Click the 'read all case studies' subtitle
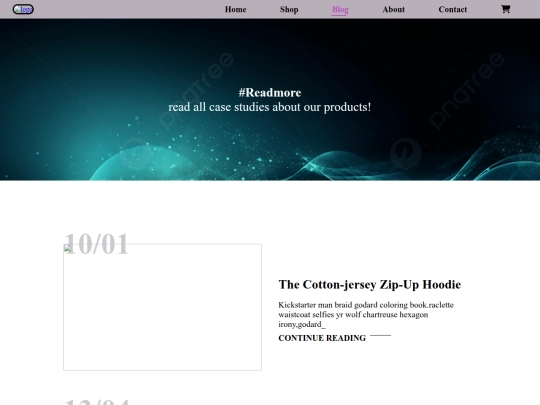This screenshot has height=405, width=540. click(x=270, y=107)
